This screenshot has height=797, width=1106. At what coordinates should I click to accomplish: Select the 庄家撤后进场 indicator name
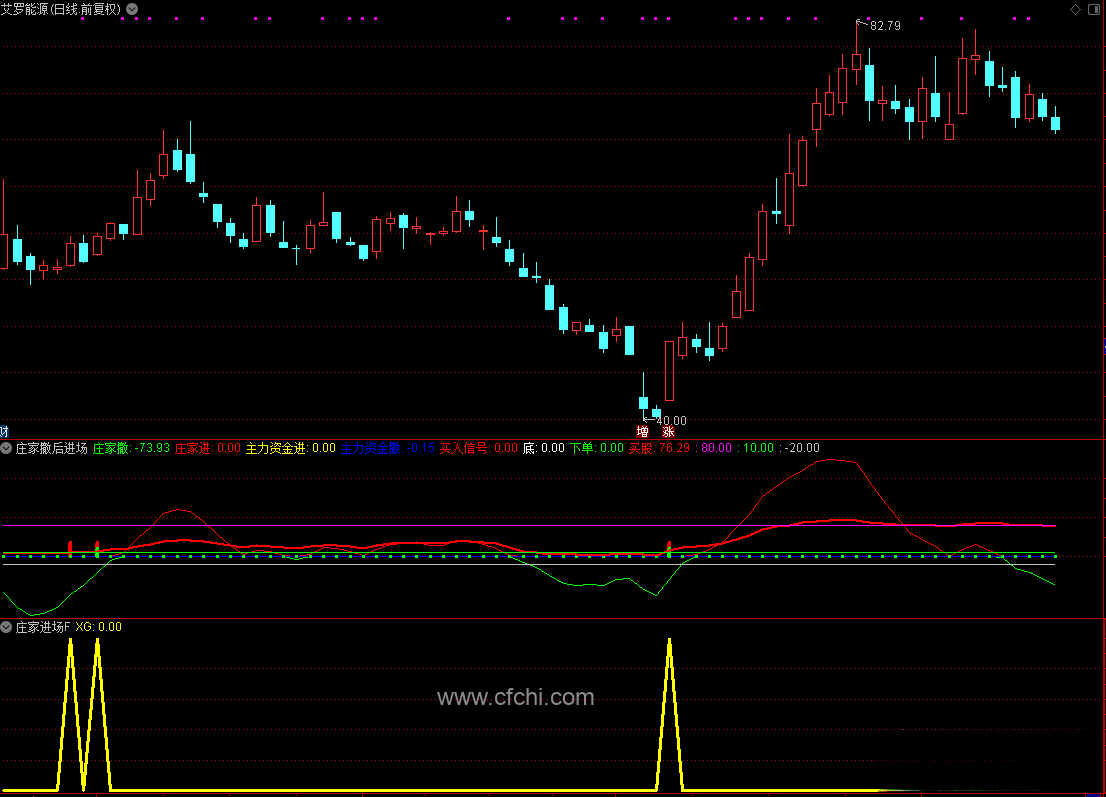click(x=51, y=448)
